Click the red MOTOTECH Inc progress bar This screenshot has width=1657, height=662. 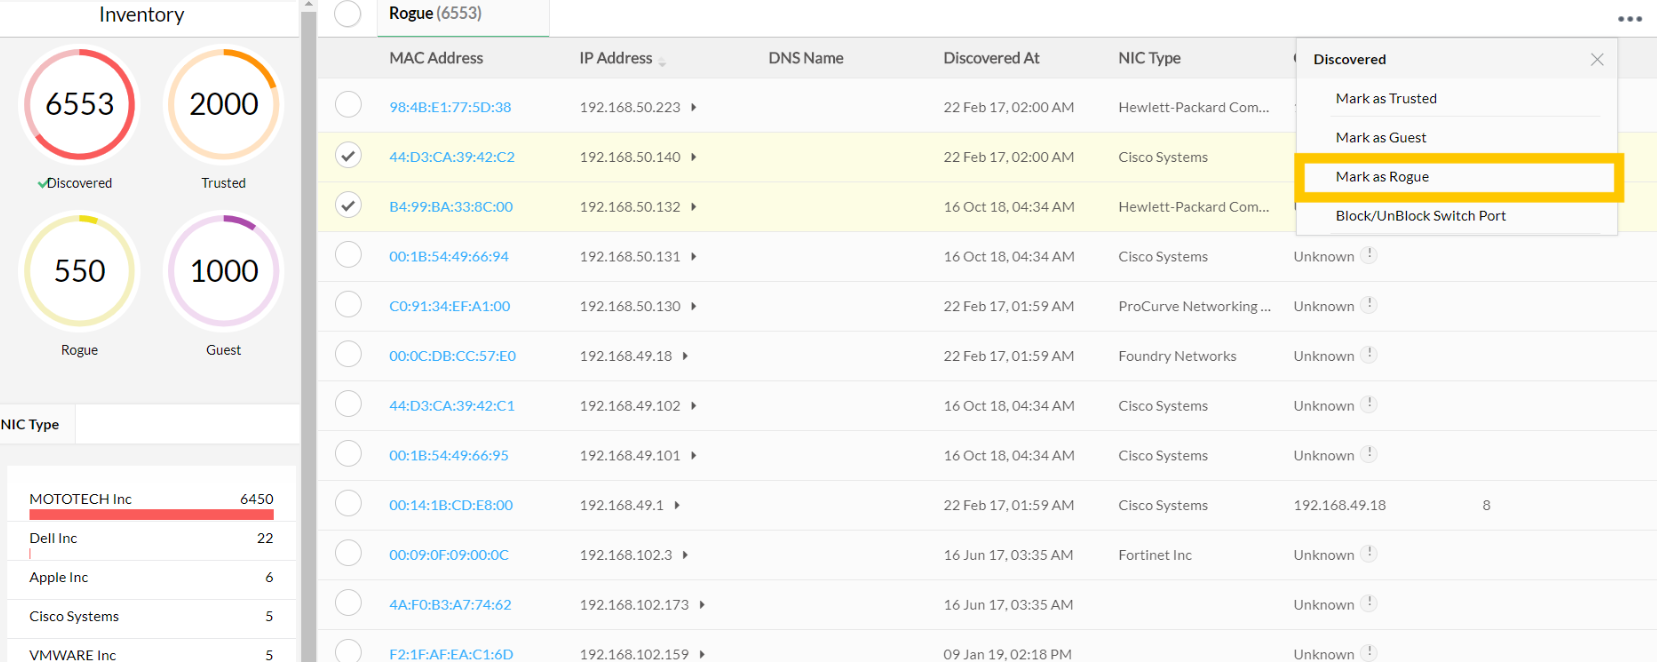pyautogui.click(x=151, y=515)
